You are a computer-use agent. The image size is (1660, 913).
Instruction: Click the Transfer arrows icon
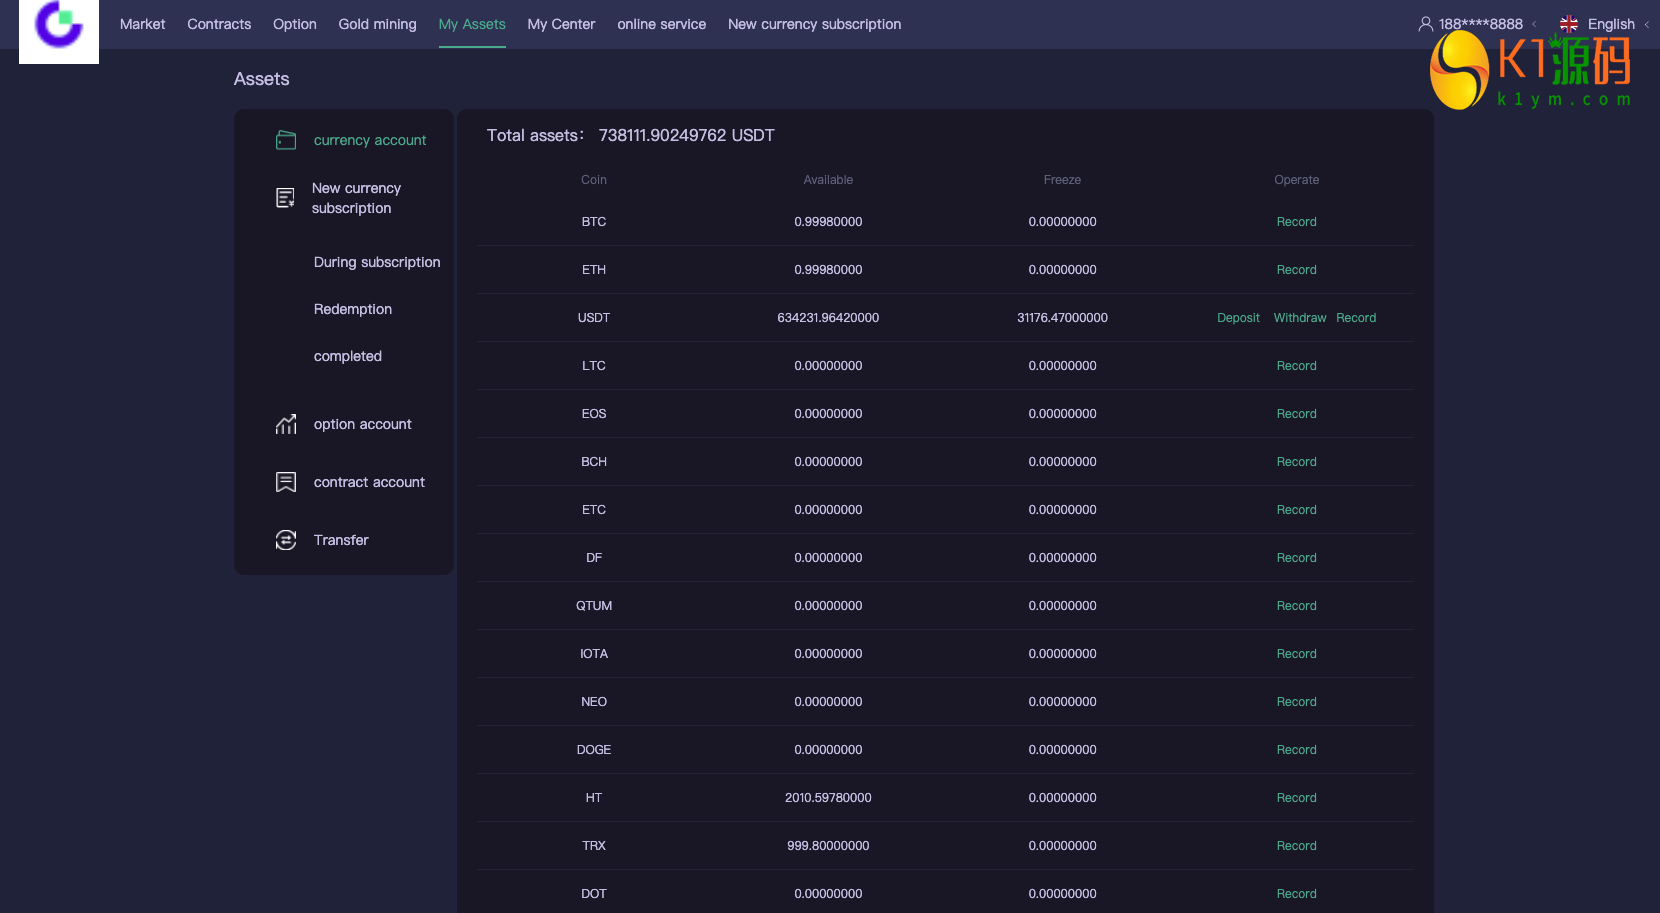point(286,540)
